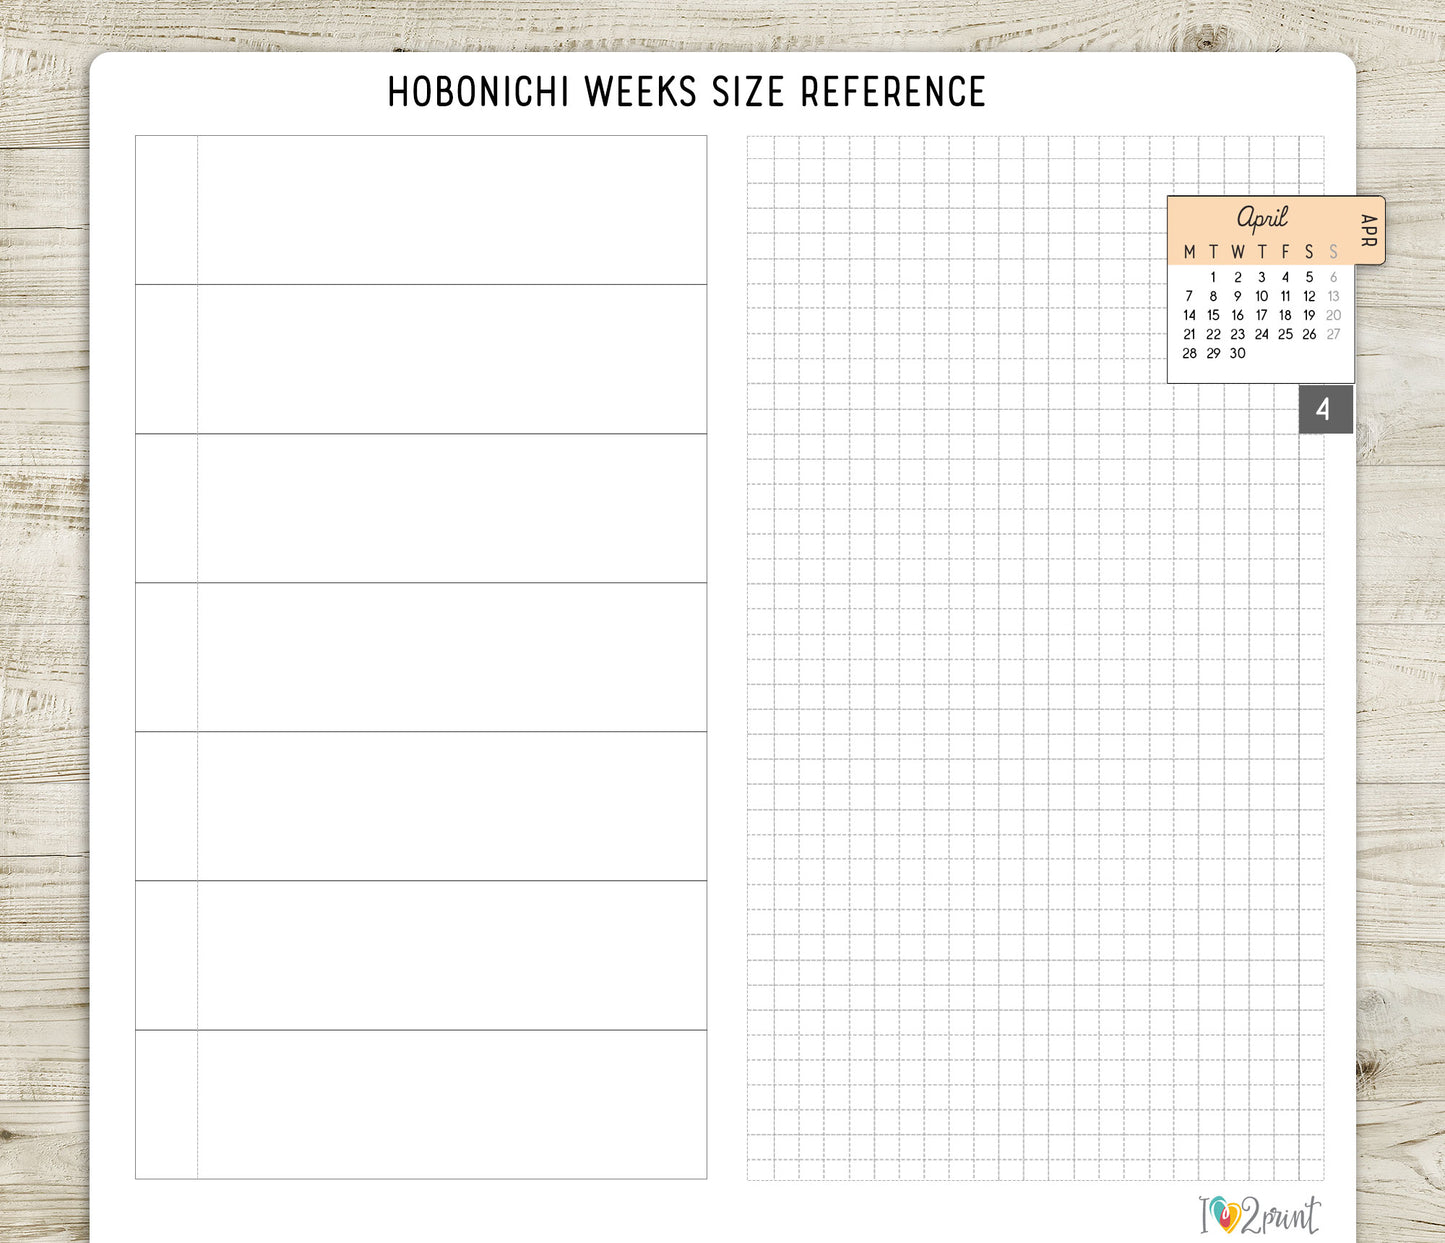
Task: Click the fourth weekly row box
Action: (x=421, y=657)
